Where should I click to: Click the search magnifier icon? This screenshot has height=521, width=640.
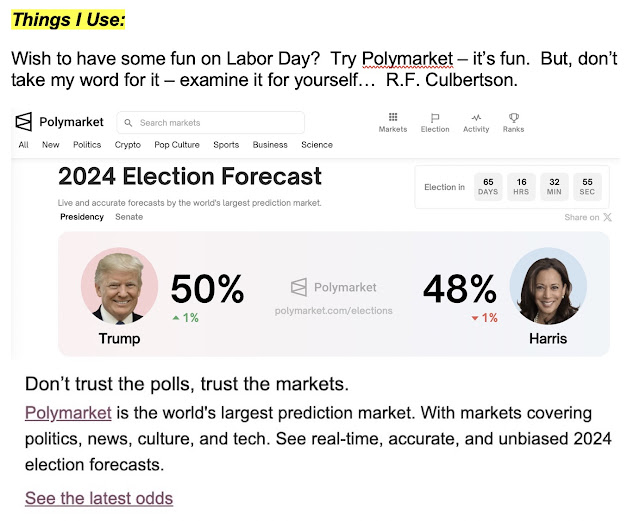[128, 122]
